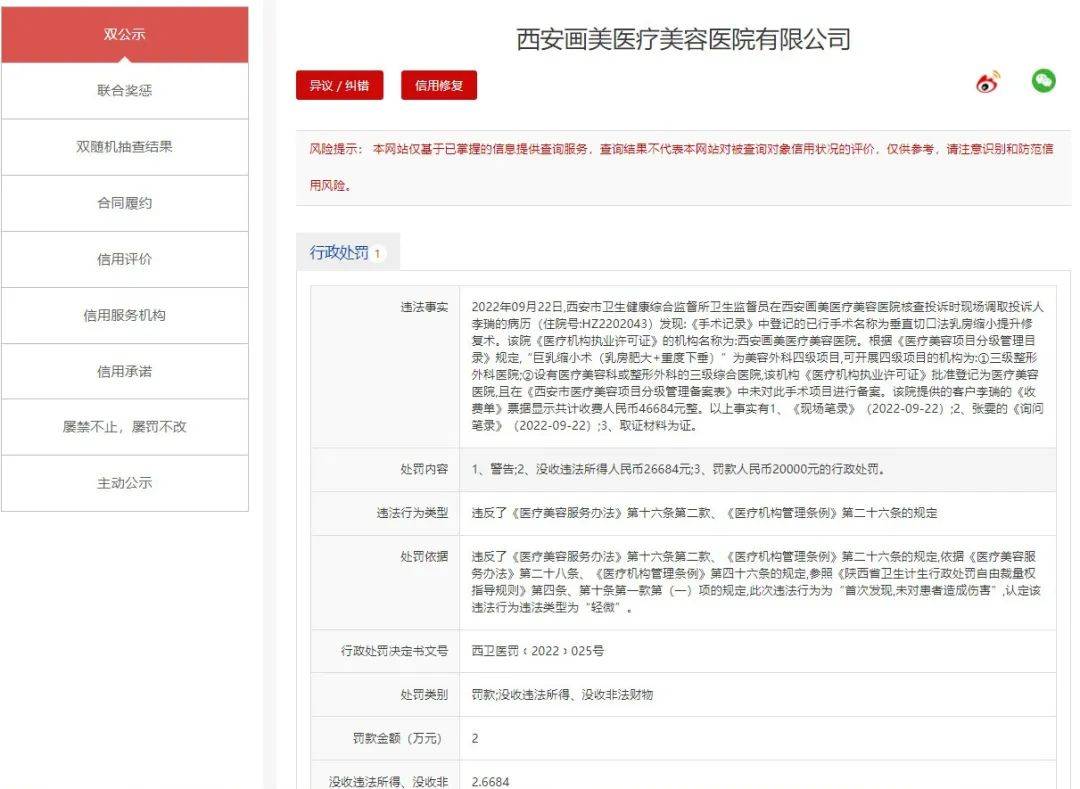The width and height of the screenshot is (1080, 789).
Task: Select 主动公示 in the sidebar
Action: [126, 483]
